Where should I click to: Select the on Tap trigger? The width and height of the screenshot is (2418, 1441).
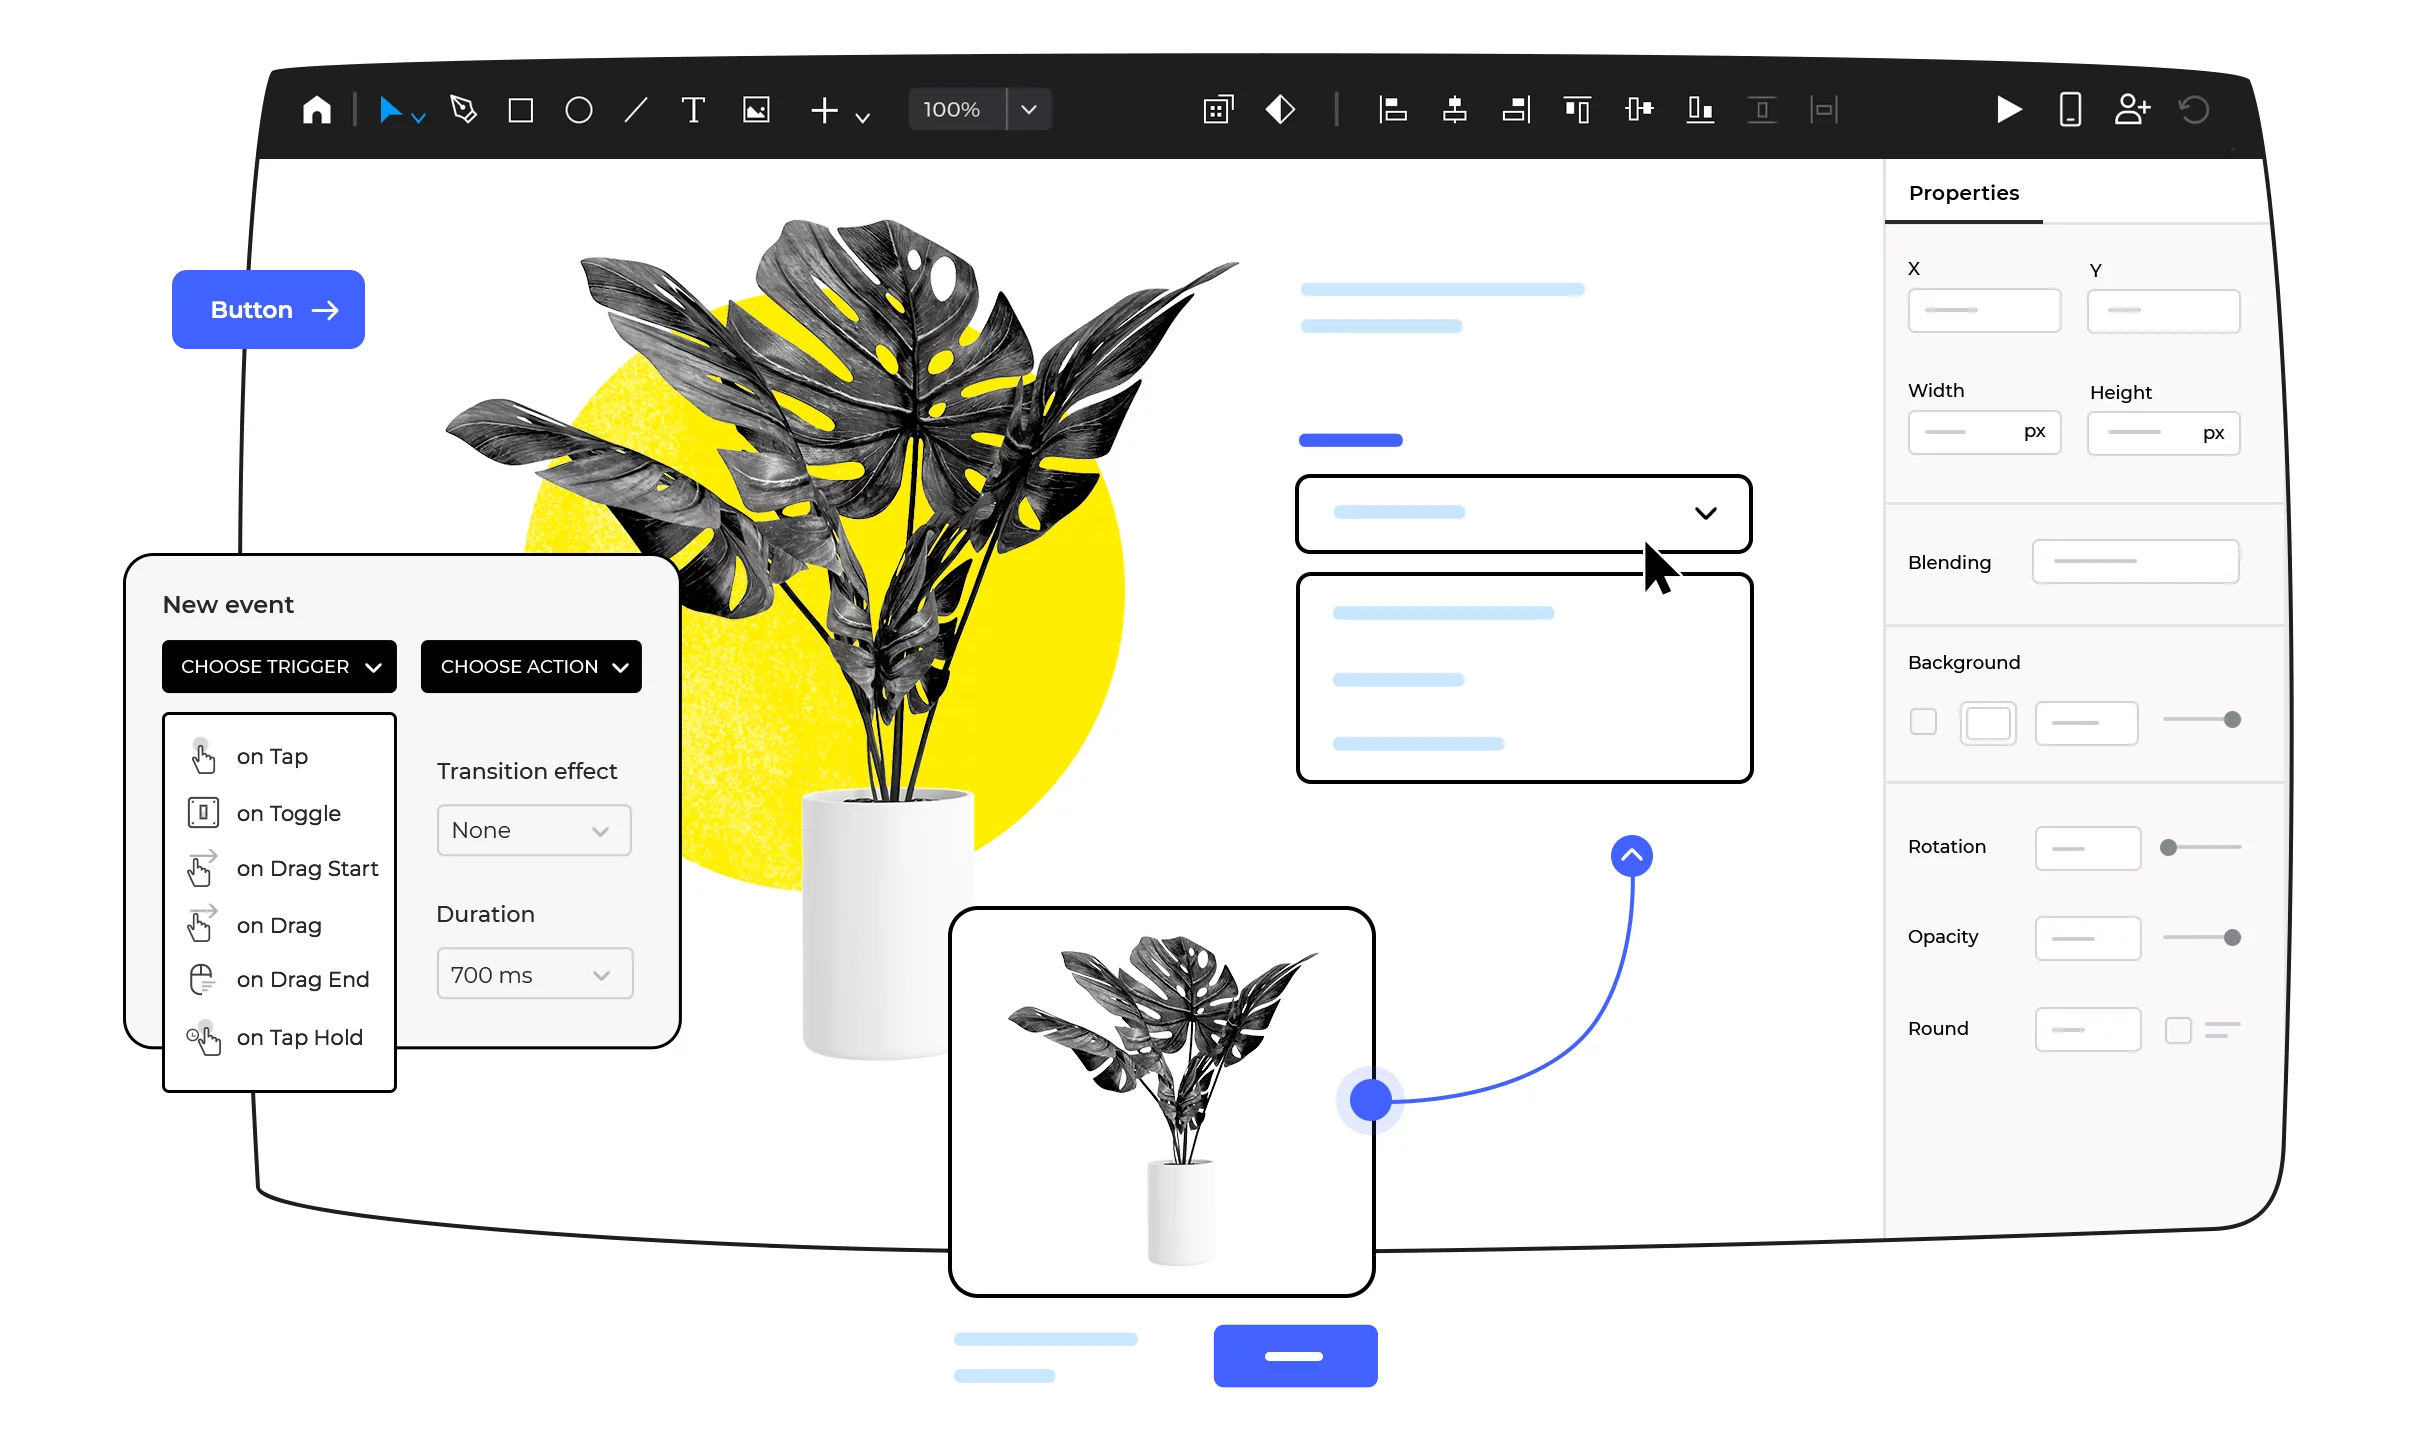pos(272,757)
